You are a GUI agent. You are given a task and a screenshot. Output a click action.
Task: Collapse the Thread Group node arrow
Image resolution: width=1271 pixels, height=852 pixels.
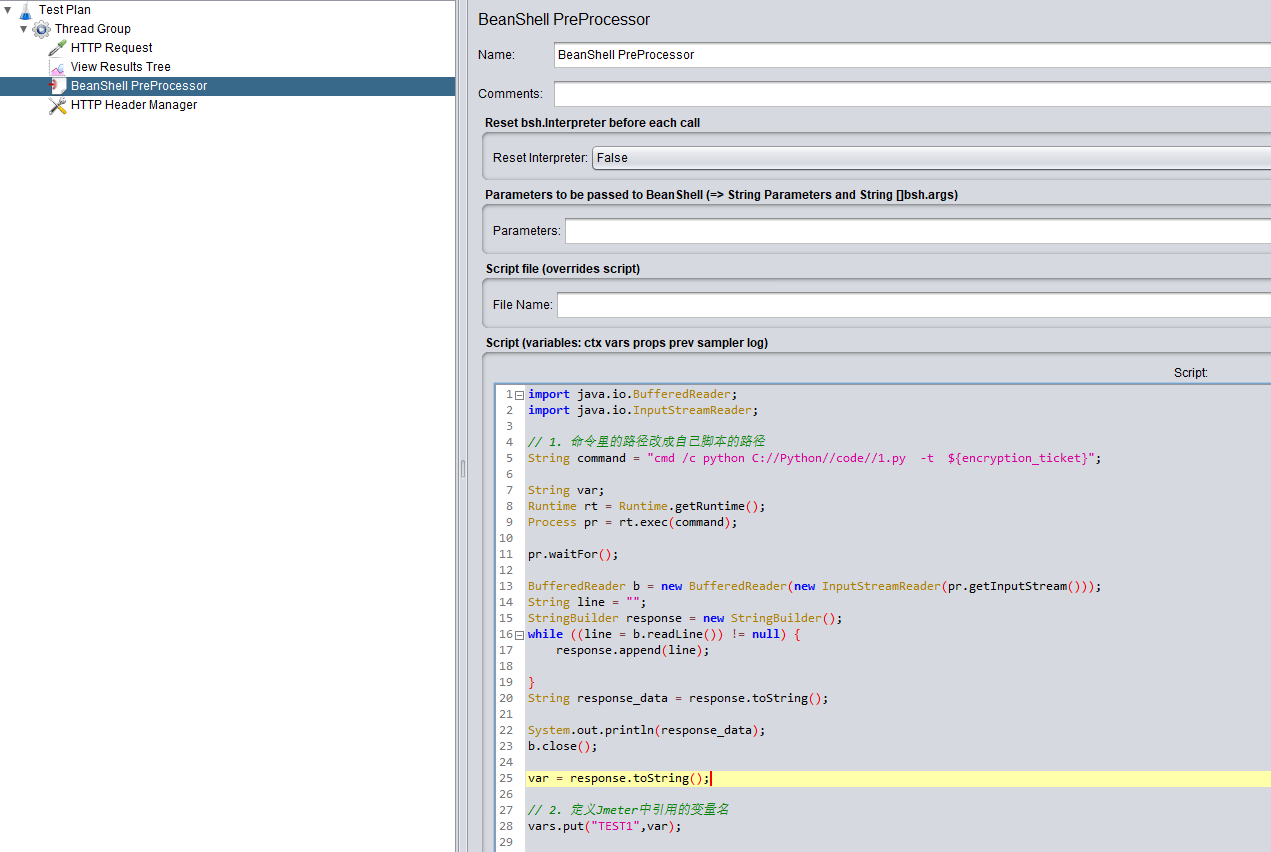[24, 29]
